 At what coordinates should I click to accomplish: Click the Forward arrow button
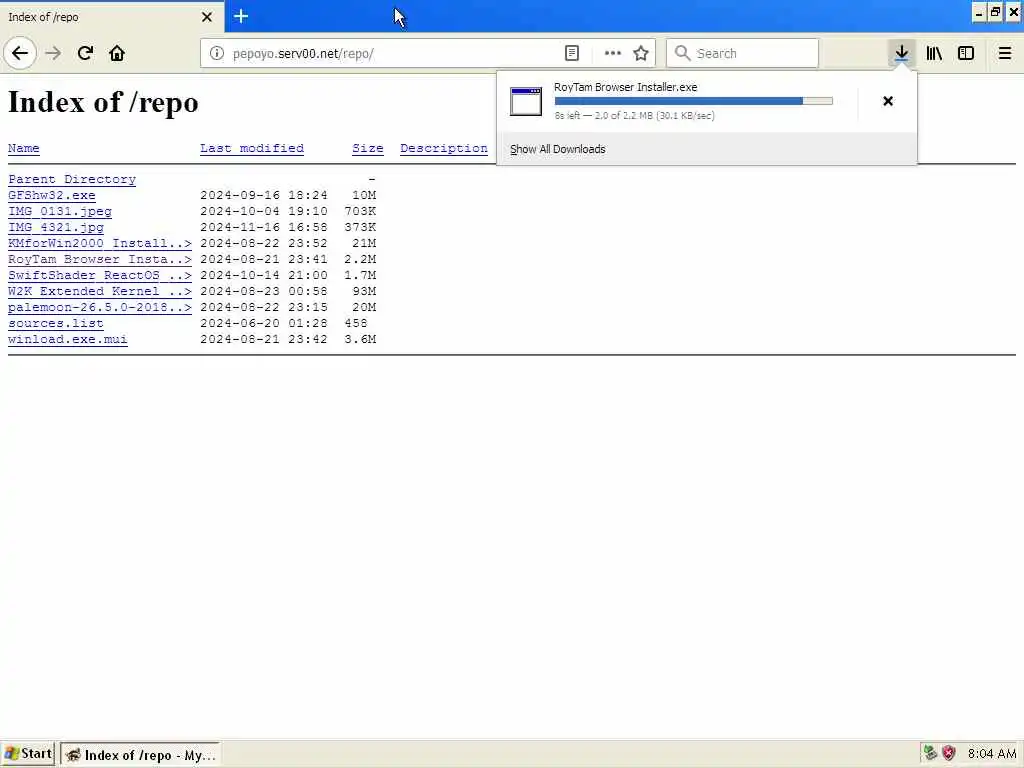(x=53, y=53)
